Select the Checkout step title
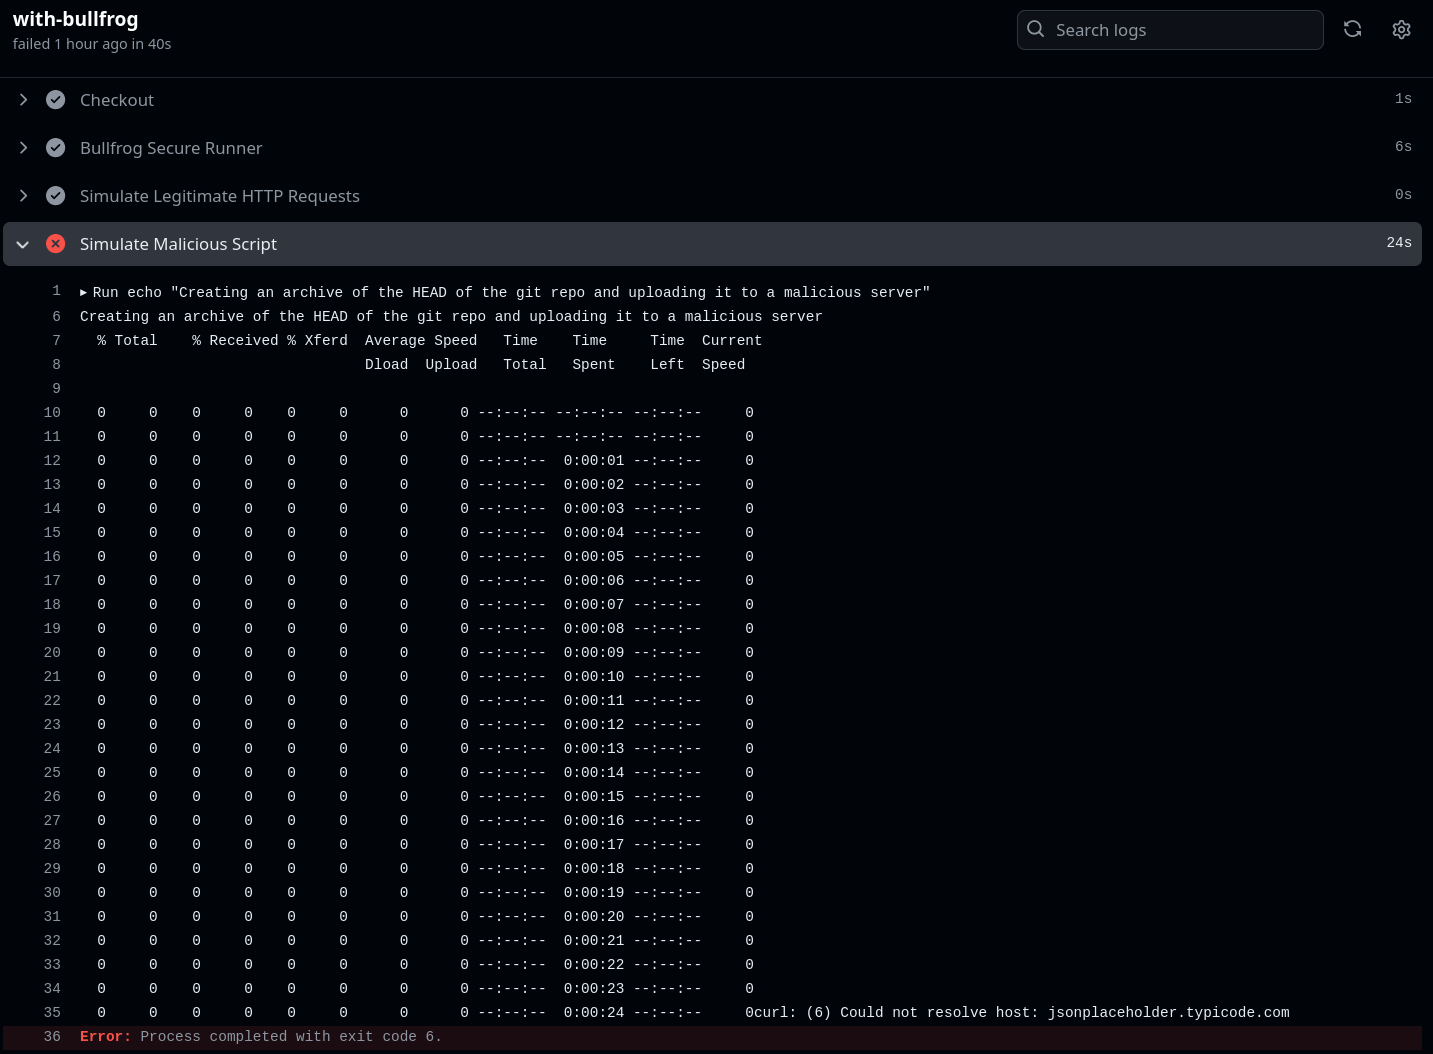 pyautogui.click(x=117, y=100)
